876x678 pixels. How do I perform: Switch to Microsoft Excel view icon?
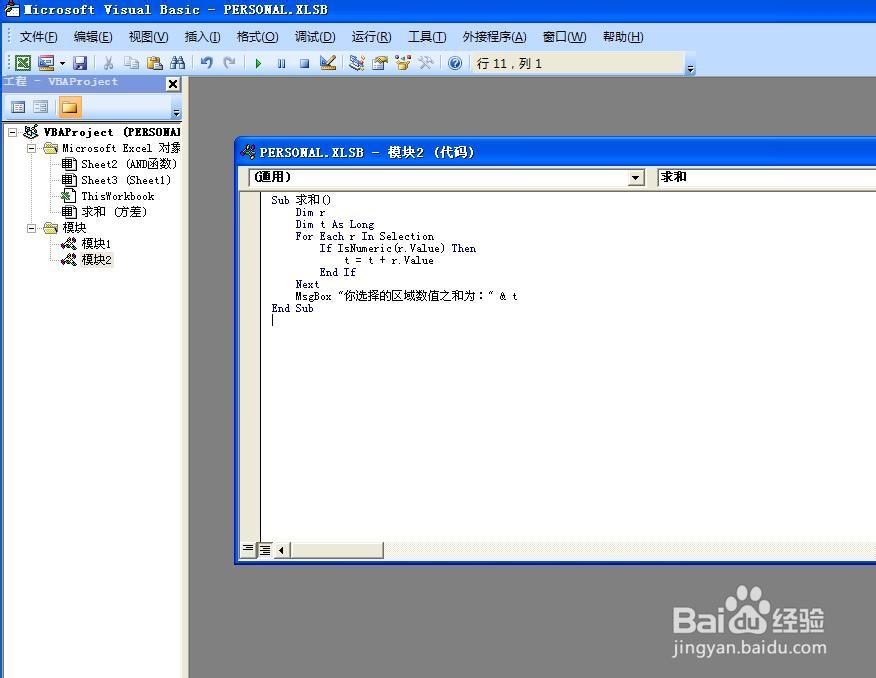(23, 63)
